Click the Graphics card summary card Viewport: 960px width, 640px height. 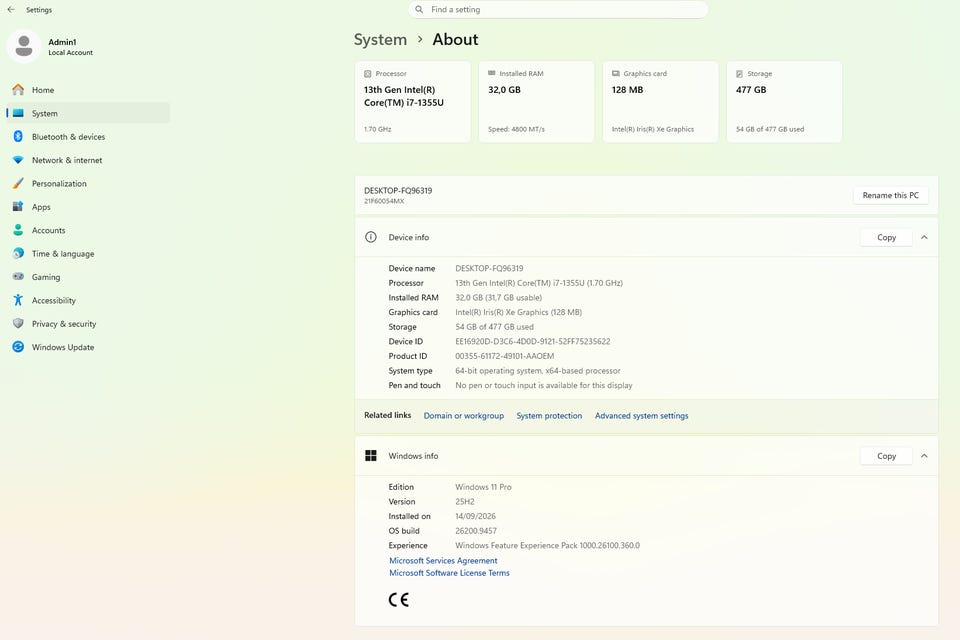click(x=660, y=102)
